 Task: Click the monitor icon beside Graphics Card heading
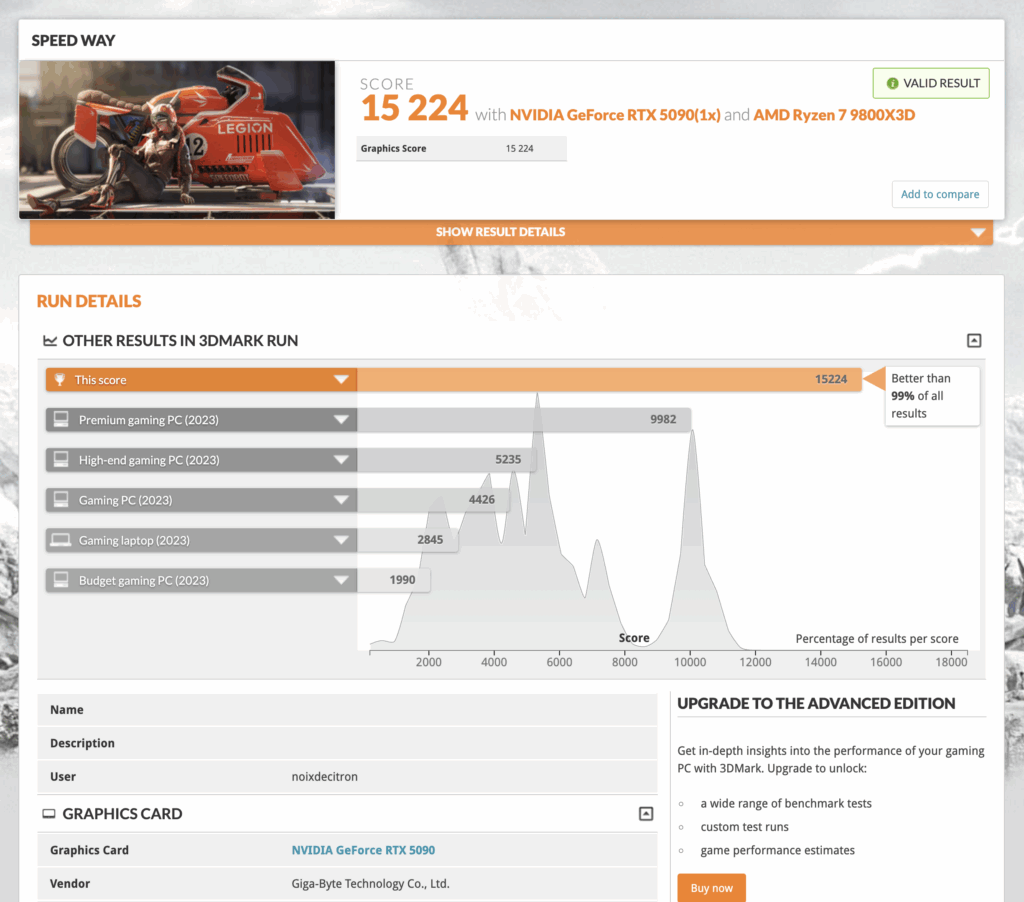pyautogui.click(x=49, y=814)
